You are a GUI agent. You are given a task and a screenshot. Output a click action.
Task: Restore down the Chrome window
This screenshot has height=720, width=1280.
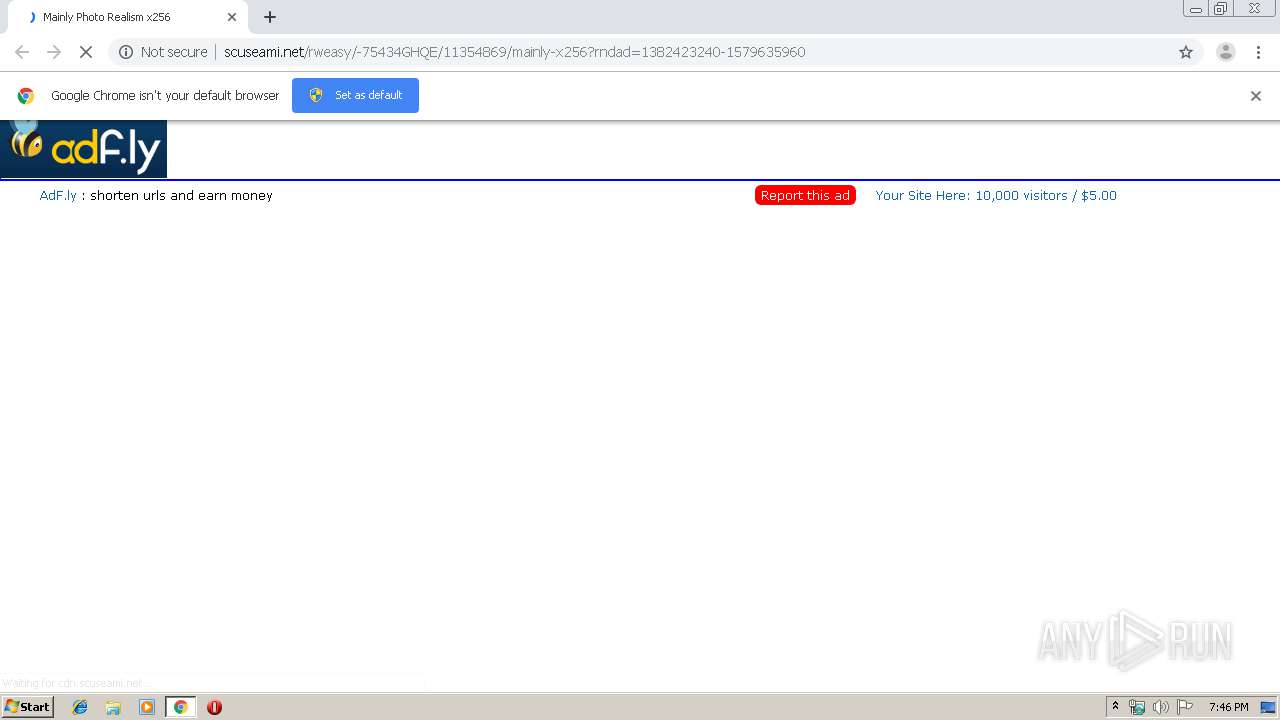(x=1221, y=9)
